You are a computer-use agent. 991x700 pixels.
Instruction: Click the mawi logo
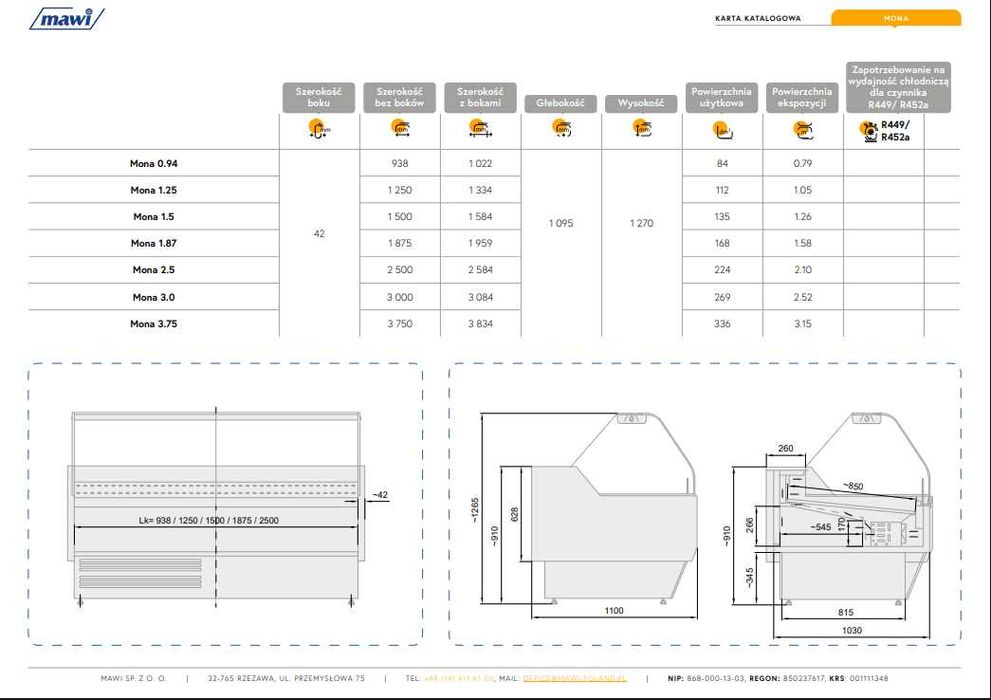pos(67,18)
